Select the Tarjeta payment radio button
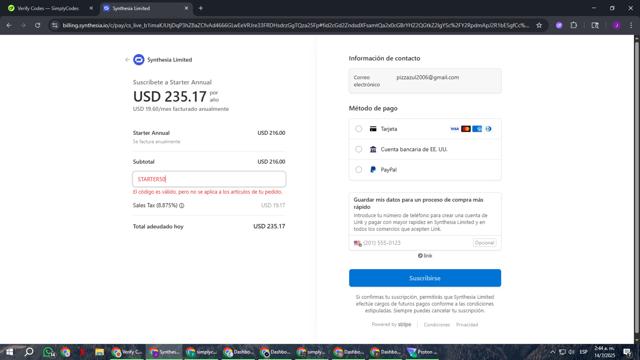The width and height of the screenshot is (640, 360). click(x=358, y=129)
